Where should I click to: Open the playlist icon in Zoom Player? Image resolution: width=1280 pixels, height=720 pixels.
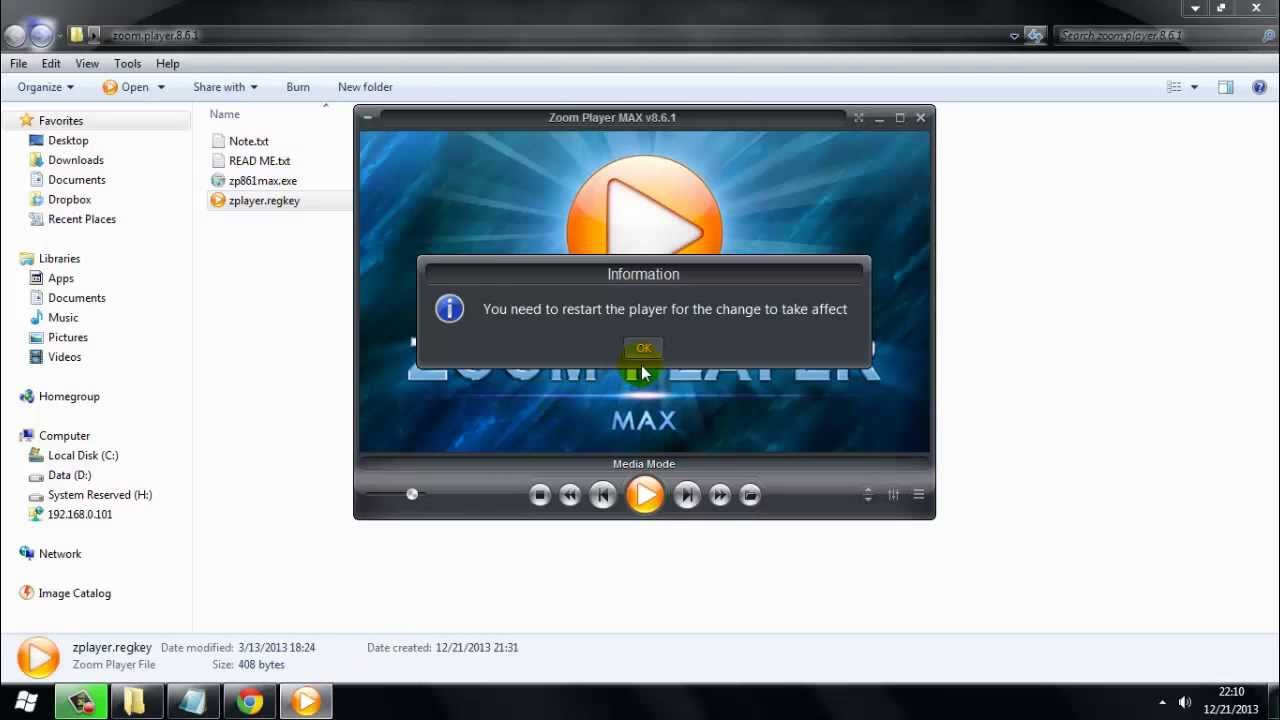(918, 494)
